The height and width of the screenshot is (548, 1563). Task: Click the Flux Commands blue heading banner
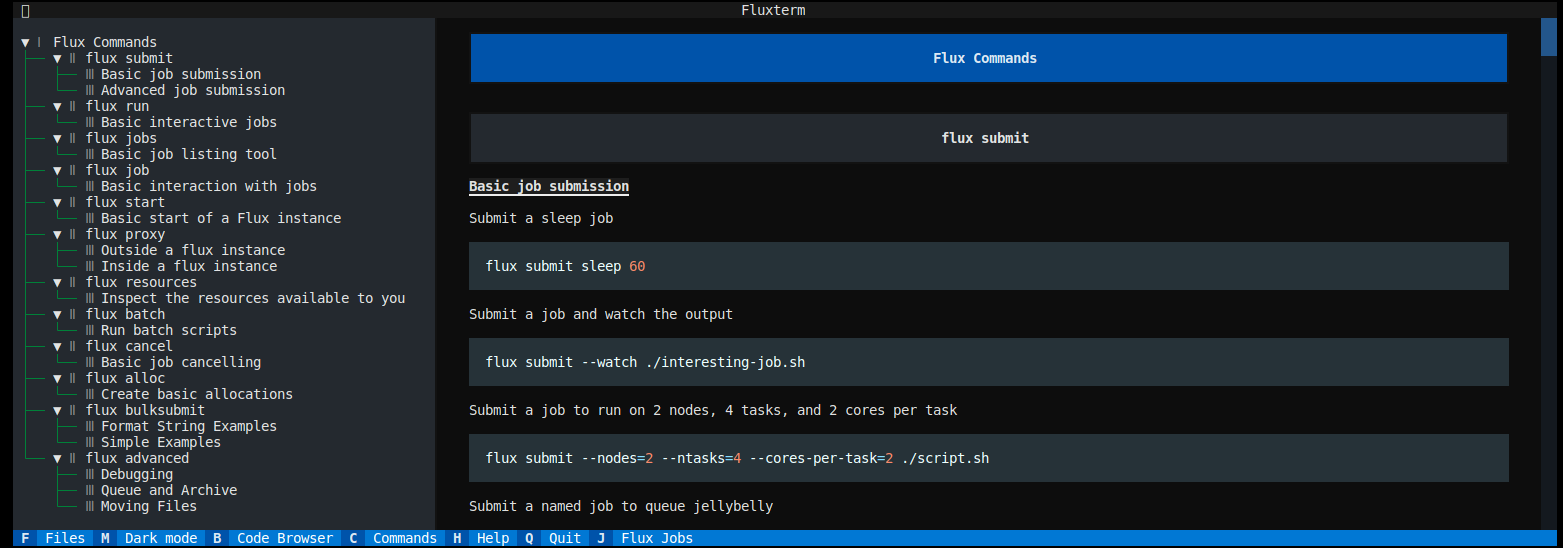click(x=989, y=58)
